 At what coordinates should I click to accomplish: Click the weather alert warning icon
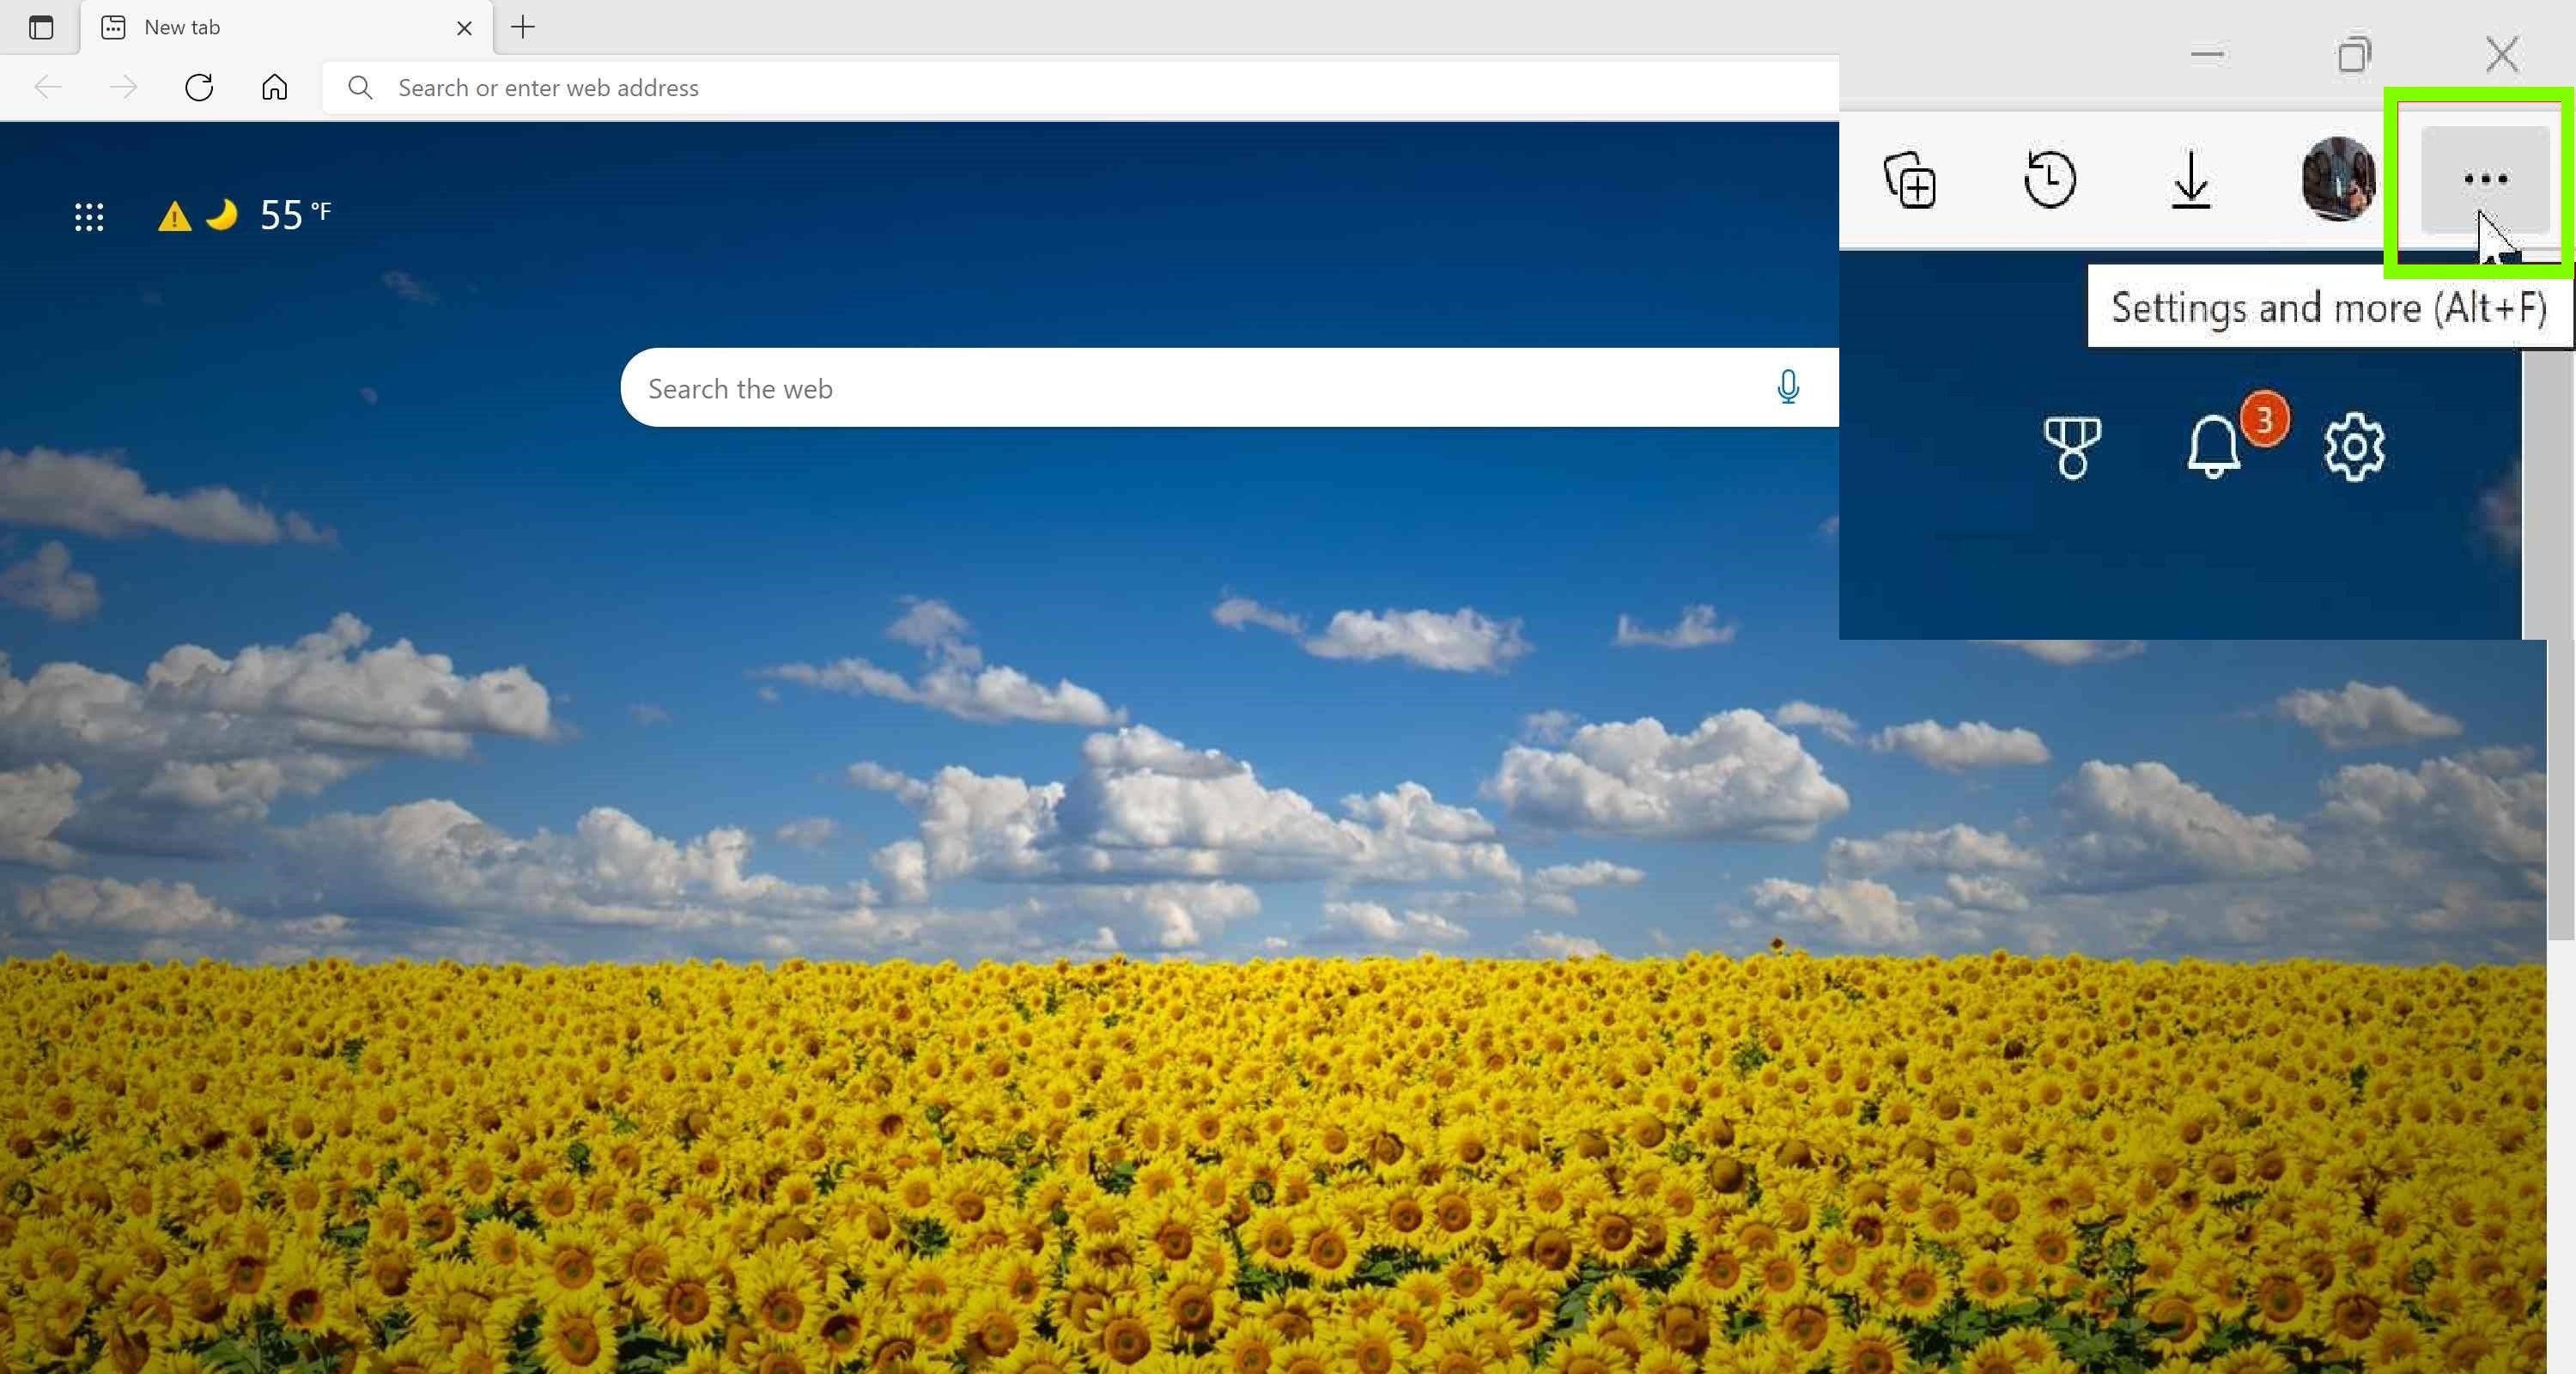(x=174, y=216)
